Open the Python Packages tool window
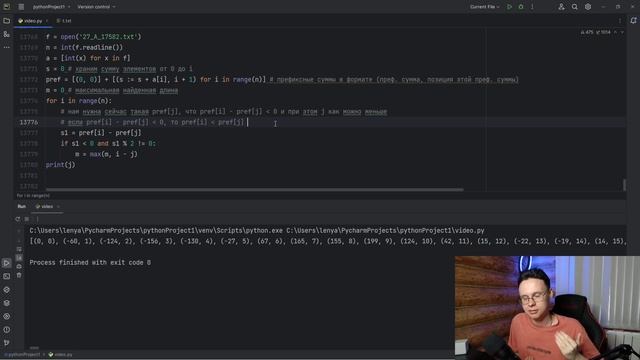This screenshot has height=360, width=640. (x=7, y=290)
